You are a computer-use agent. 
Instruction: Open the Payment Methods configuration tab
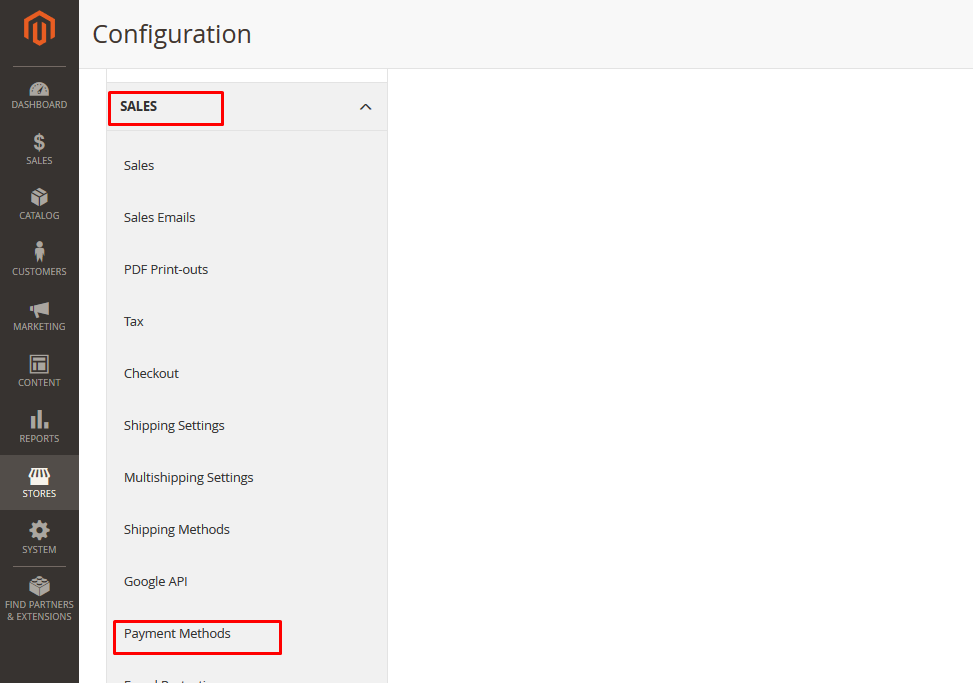click(x=177, y=634)
